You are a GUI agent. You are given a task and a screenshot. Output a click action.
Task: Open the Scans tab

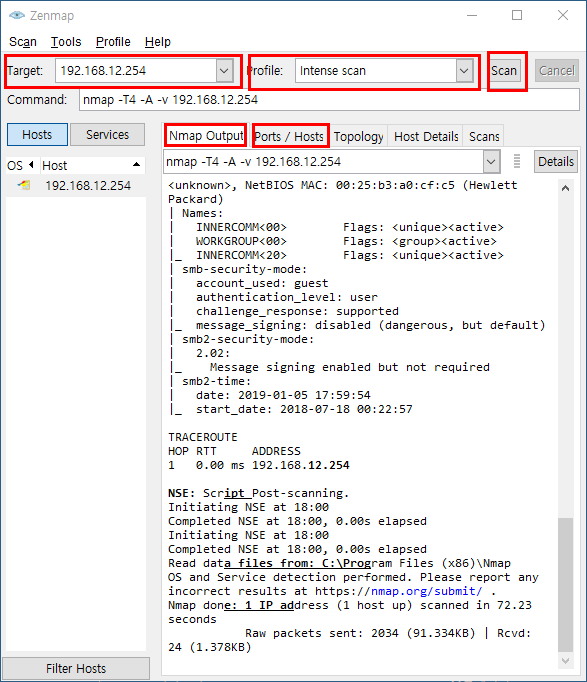pyautogui.click(x=484, y=137)
